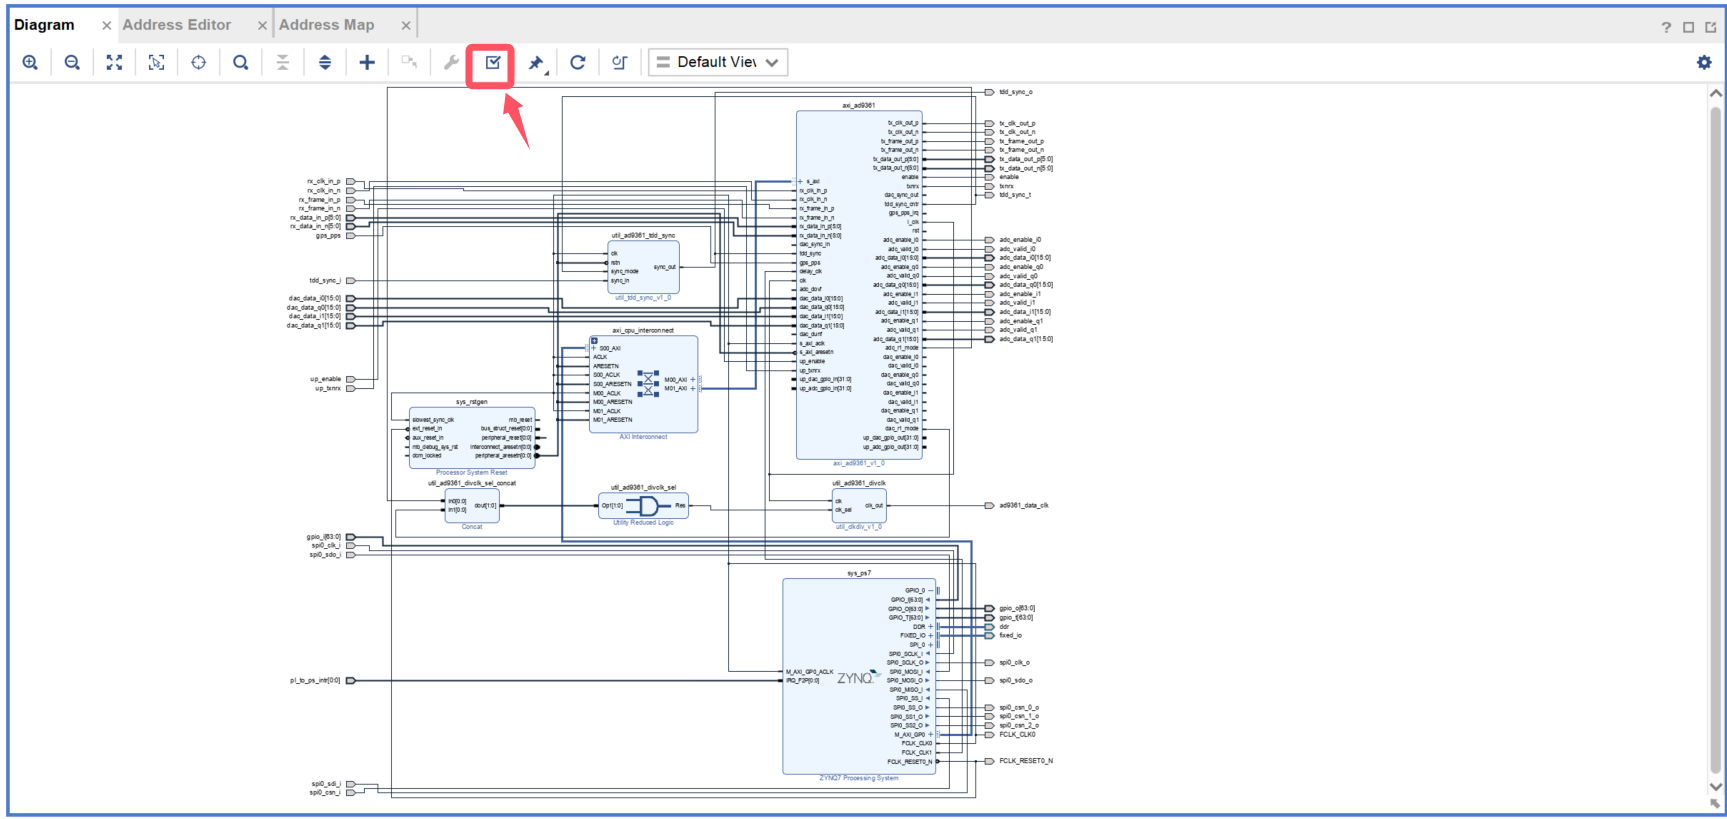Expand M00_AXI interface on AXI Interconnect
The width and height of the screenshot is (1727, 819).
click(692, 379)
